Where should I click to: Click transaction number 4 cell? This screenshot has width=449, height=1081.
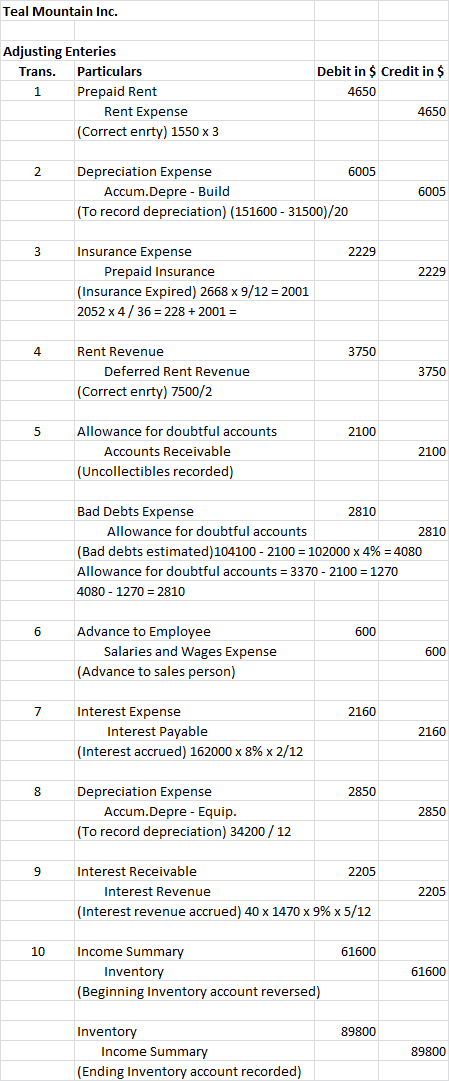point(38,352)
